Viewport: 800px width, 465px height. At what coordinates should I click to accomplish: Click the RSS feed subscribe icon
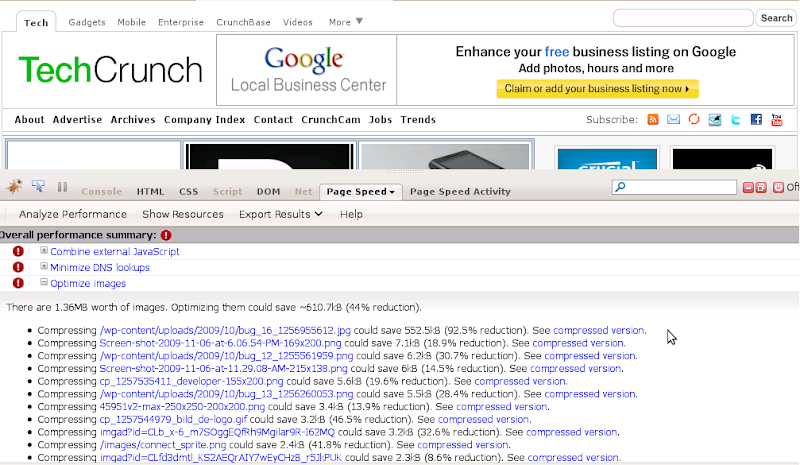click(x=653, y=119)
